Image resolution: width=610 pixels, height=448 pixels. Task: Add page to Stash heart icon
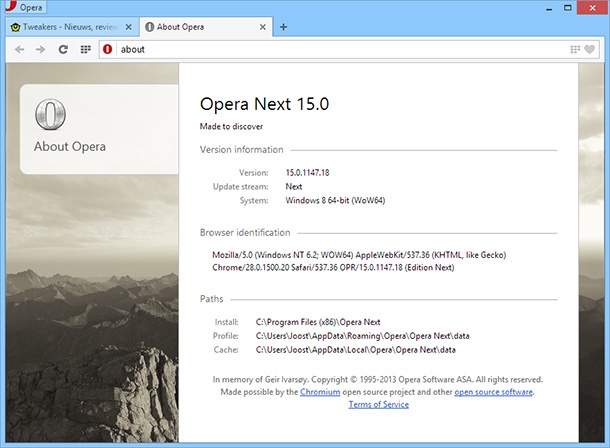click(590, 49)
